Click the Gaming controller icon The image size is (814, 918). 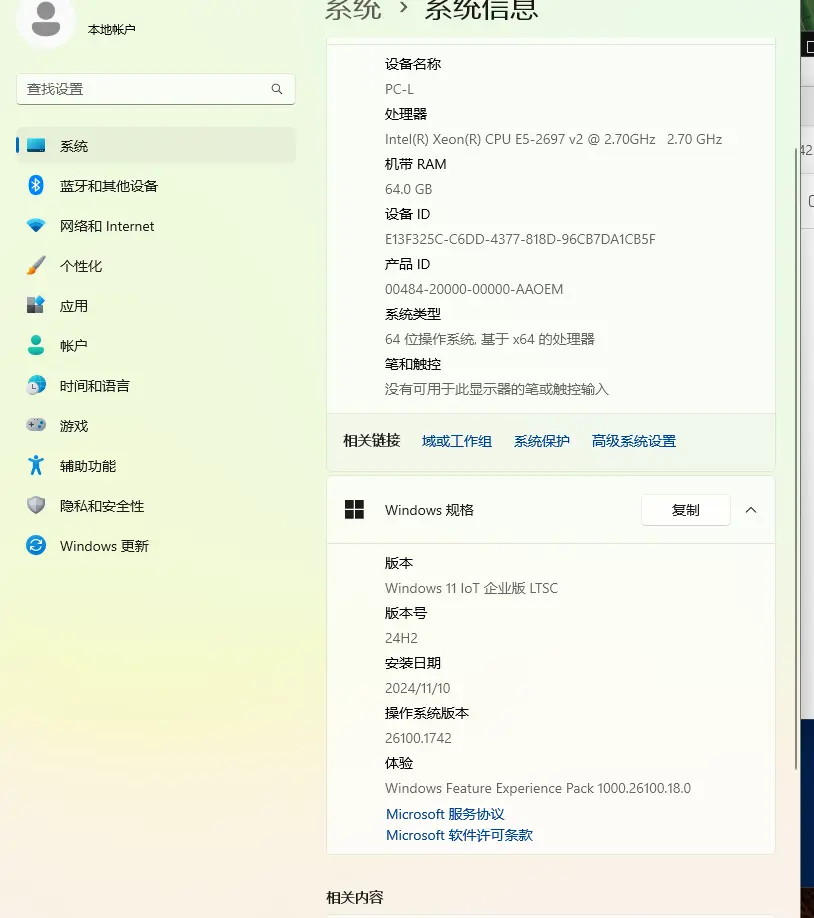pos(36,424)
